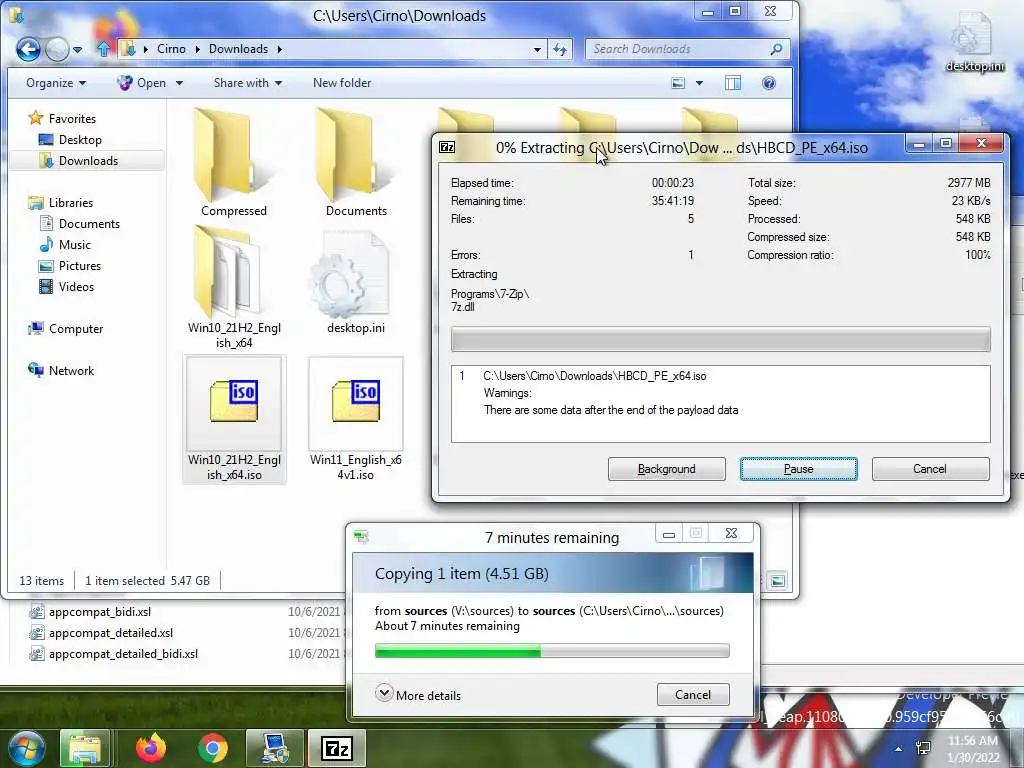Click New folder in toolbar
Screen dimensions: 1024x768
342,83
